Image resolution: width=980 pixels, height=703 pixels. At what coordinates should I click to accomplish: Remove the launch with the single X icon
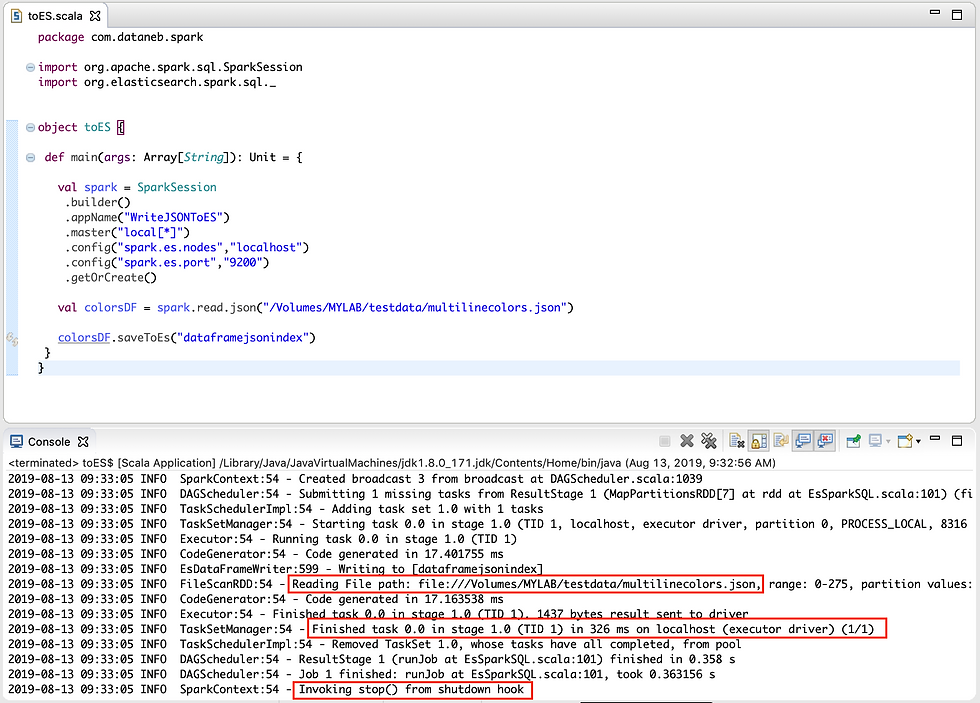click(687, 441)
